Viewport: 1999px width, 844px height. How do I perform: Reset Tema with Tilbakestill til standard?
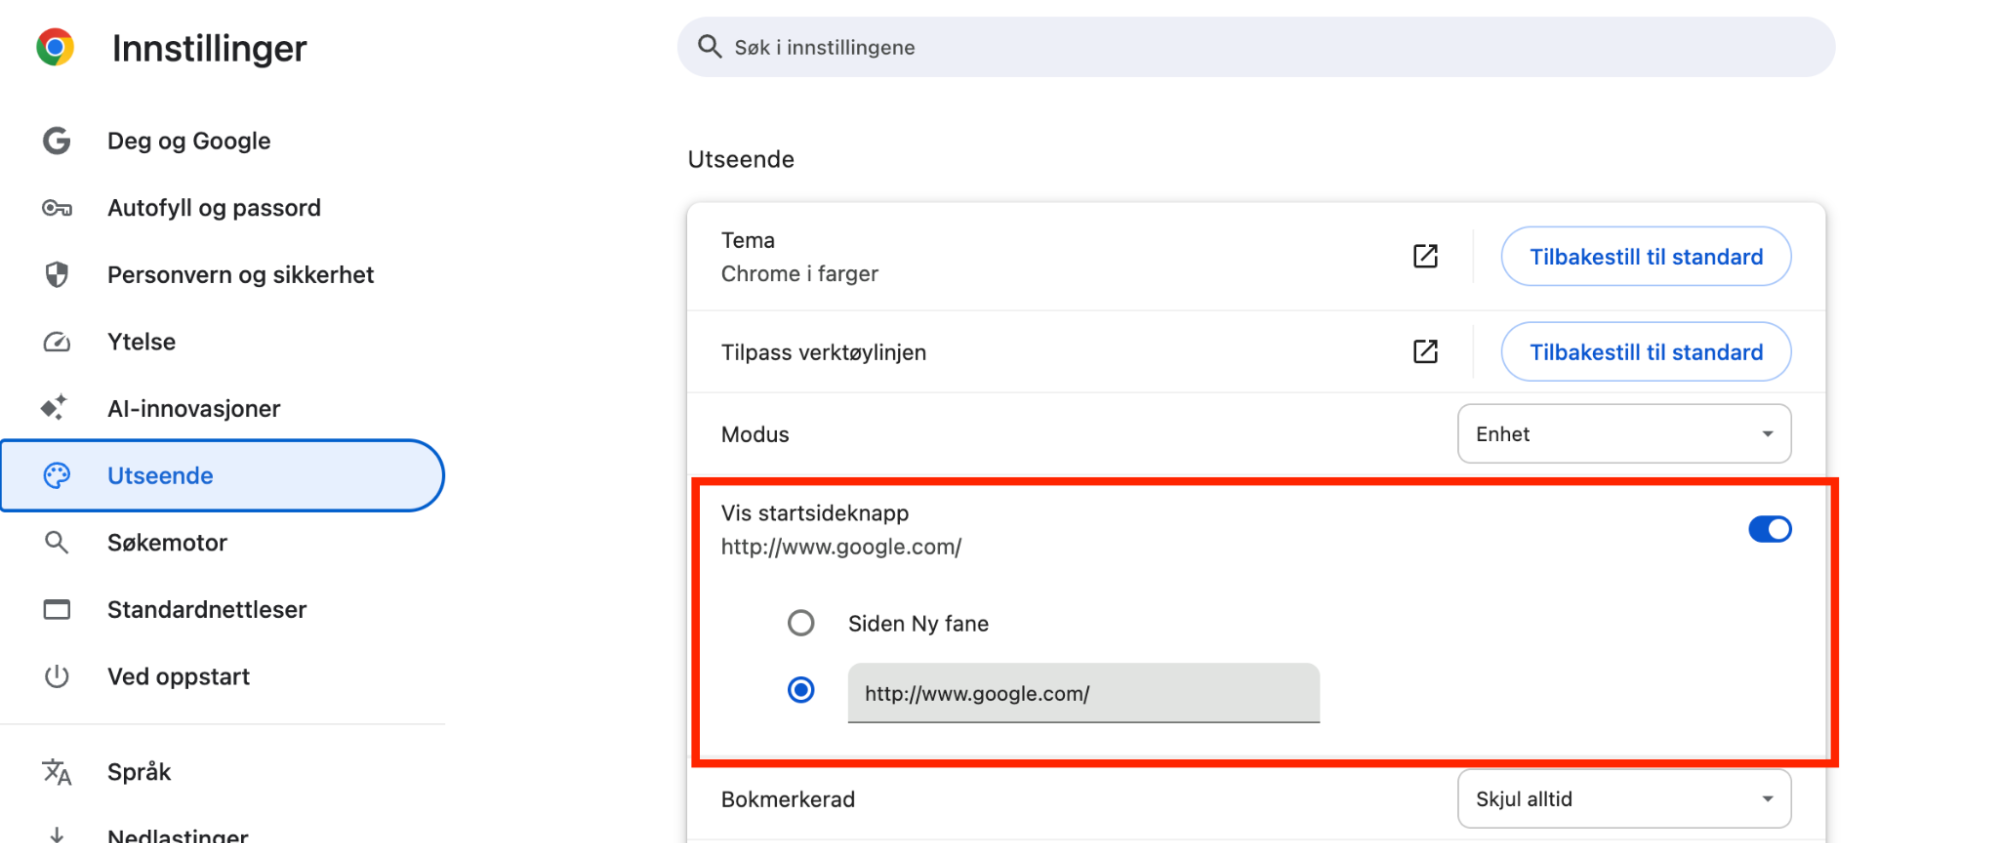(1646, 256)
